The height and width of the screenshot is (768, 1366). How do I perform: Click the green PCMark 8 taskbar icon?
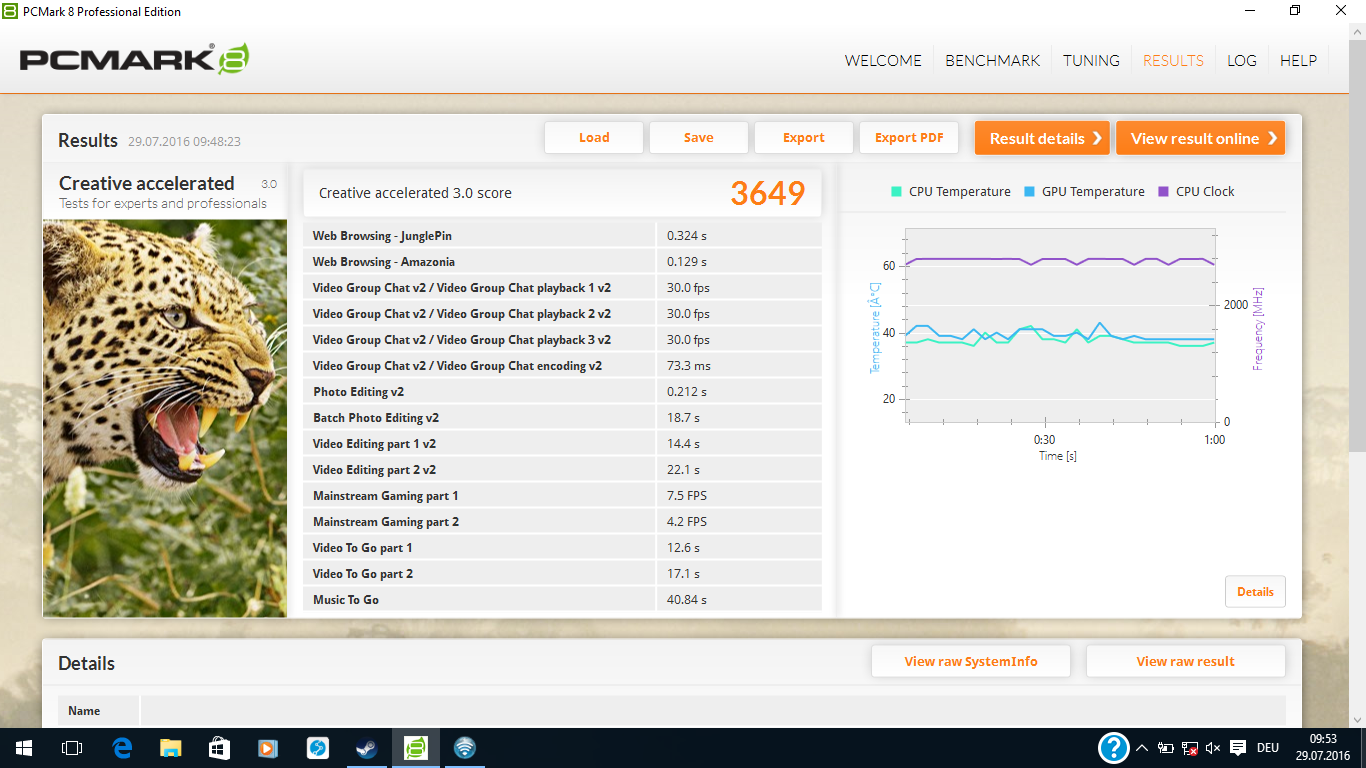tap(415, 748)
